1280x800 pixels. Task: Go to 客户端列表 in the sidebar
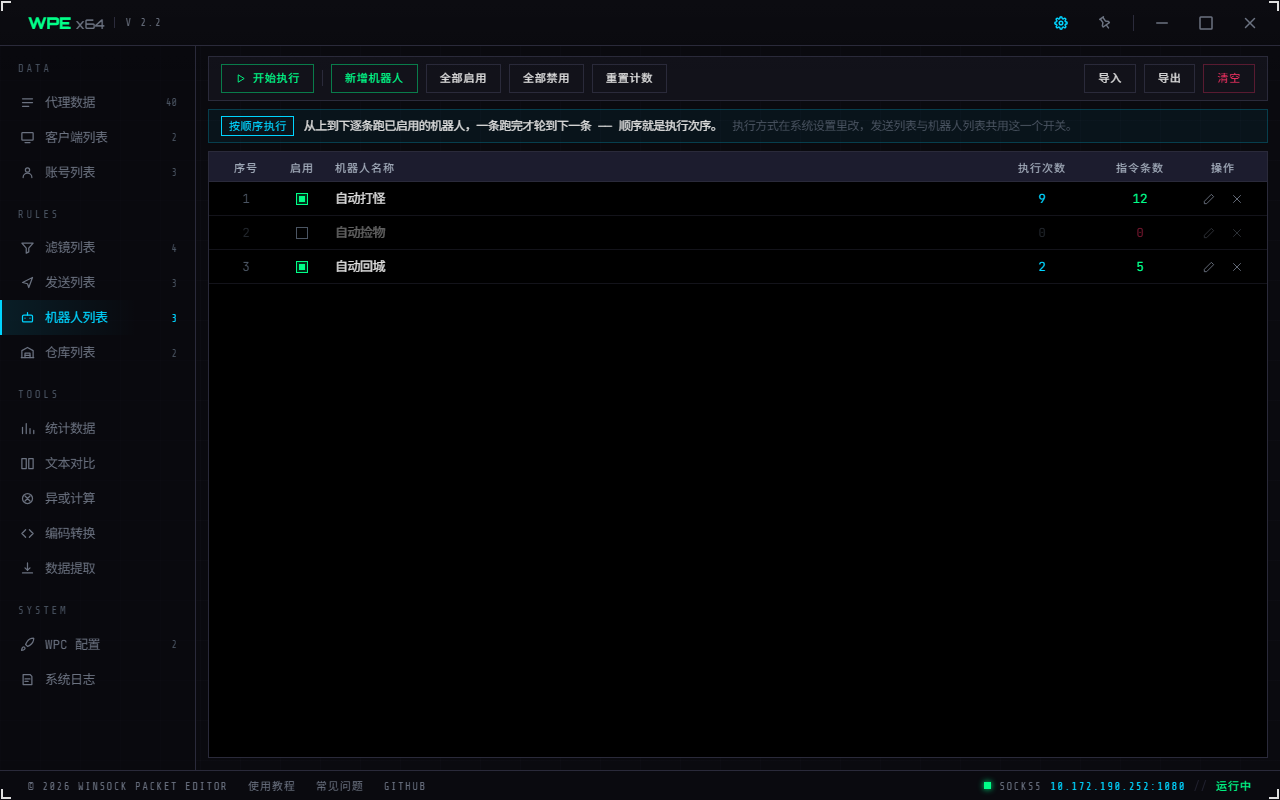pos(98,137)
